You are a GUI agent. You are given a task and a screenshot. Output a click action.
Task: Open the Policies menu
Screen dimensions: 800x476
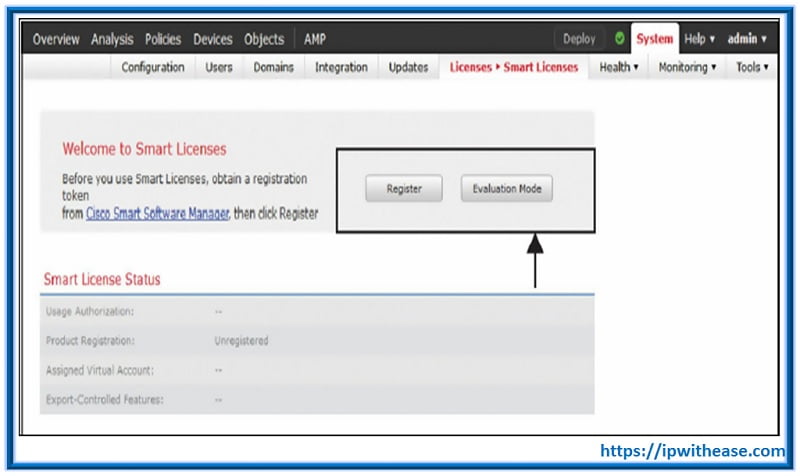[162, 39]
